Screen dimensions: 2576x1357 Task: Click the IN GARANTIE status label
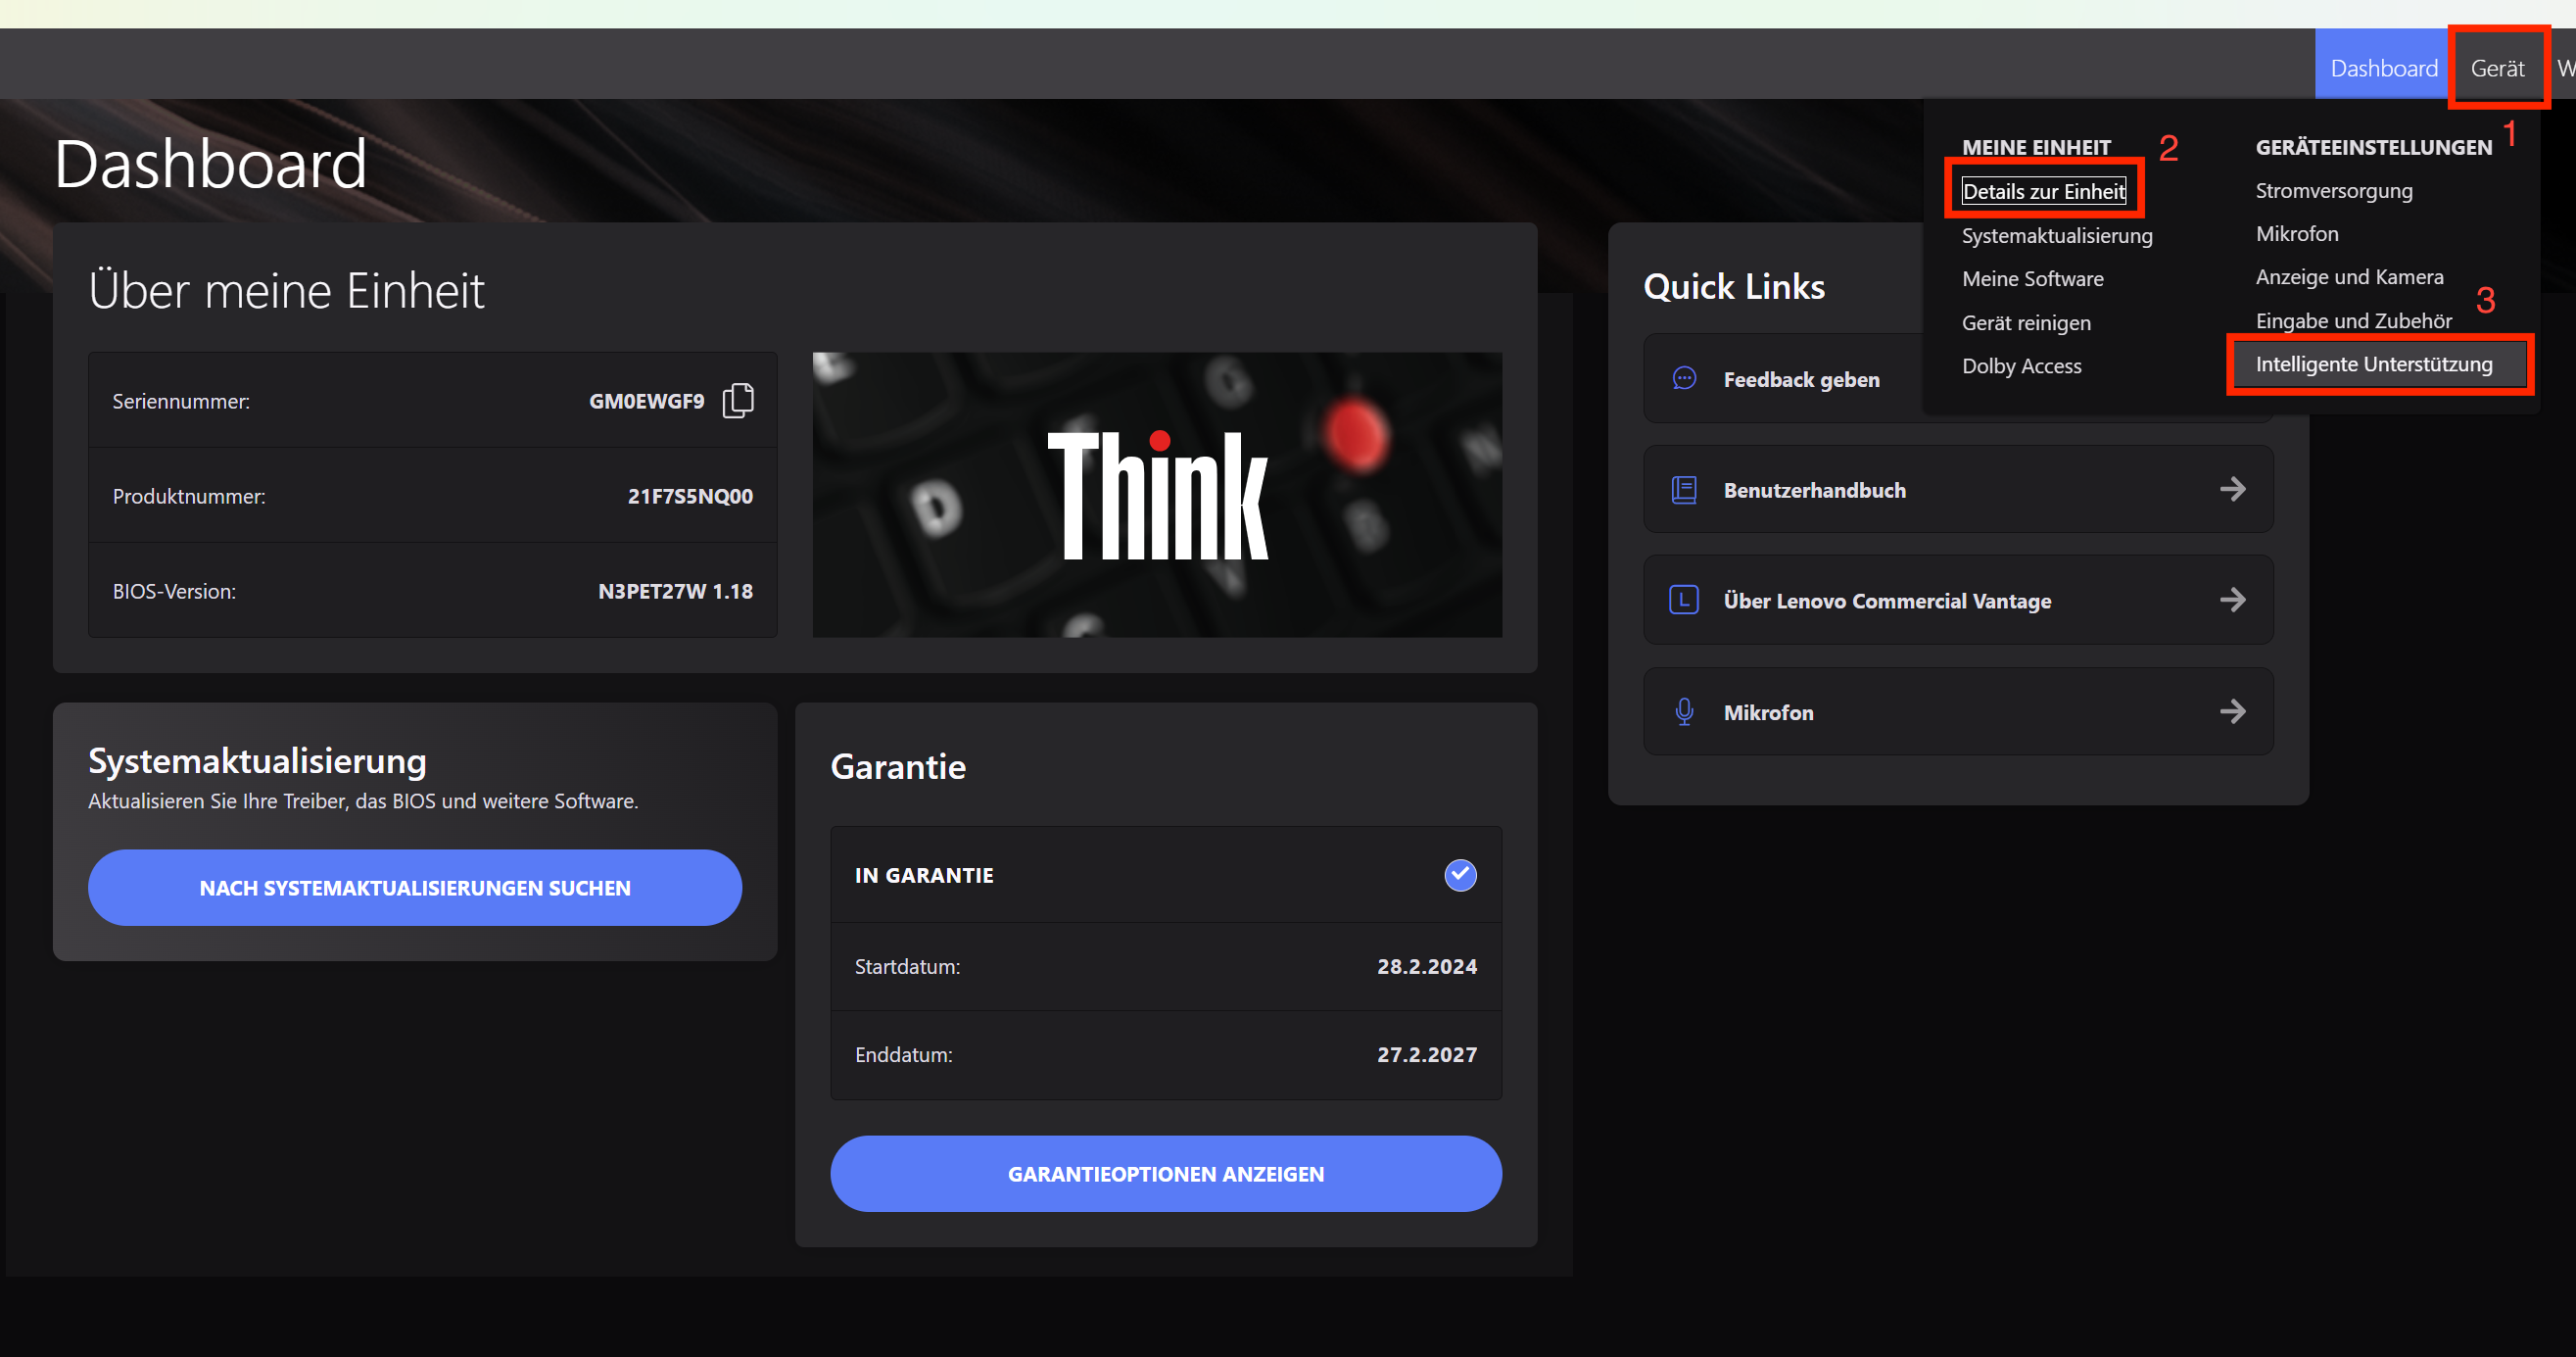click(x=924, y=876)
